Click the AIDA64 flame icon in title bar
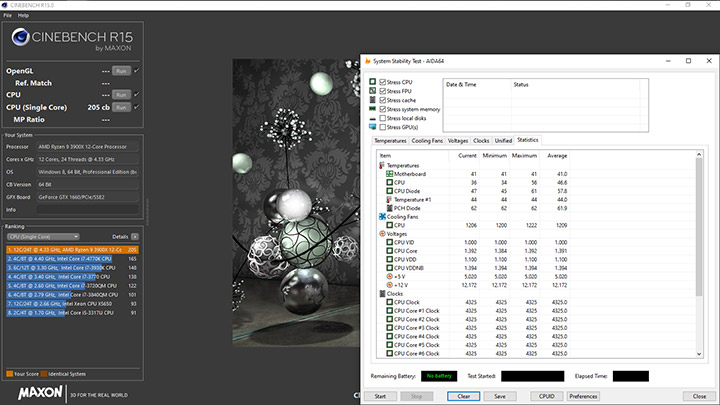The width and height of the screenshot is (720, 405). click(x=366, y=63)
